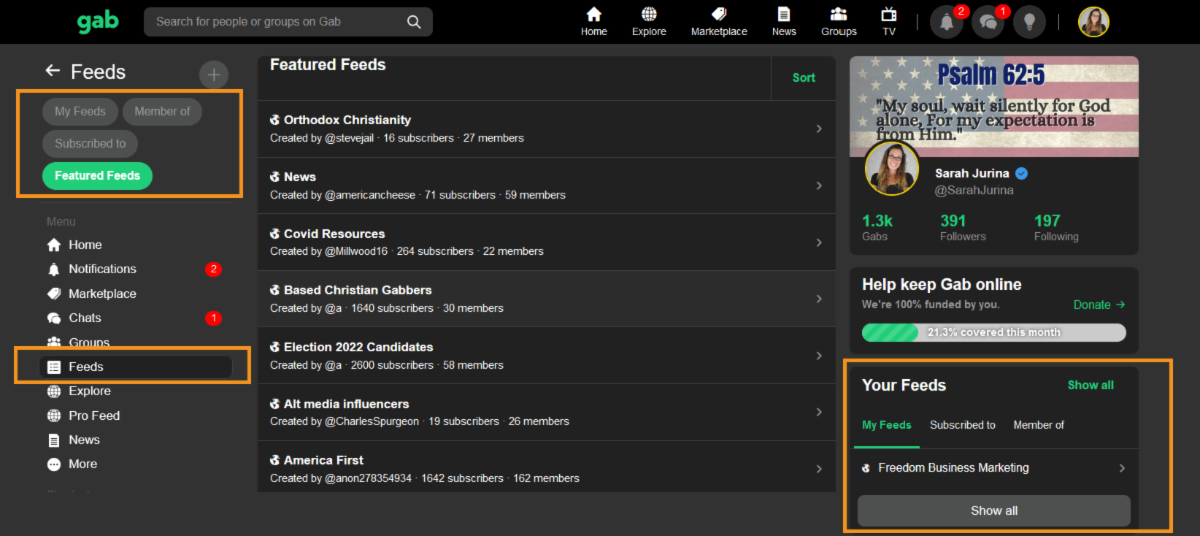This screenshot has height=536, width=1200.
Task: Select the My Feeds filter pill
Action: pos(80,111)
